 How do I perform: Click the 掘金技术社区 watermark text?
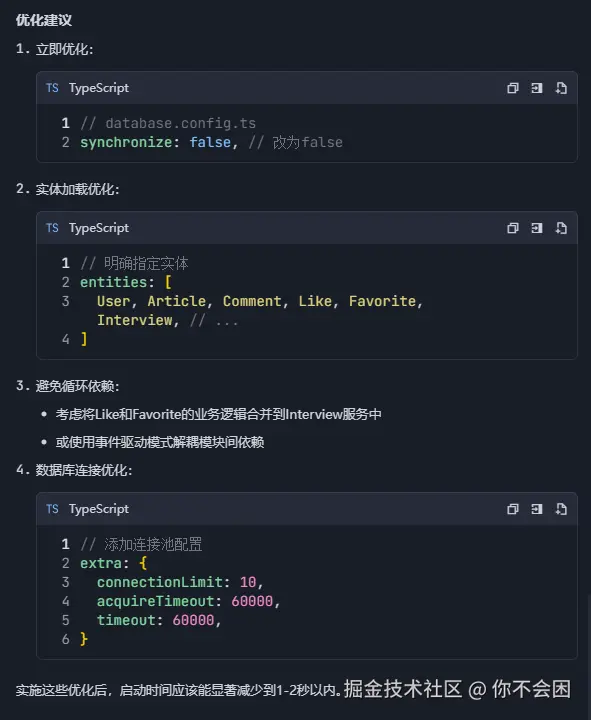point(403,689)
